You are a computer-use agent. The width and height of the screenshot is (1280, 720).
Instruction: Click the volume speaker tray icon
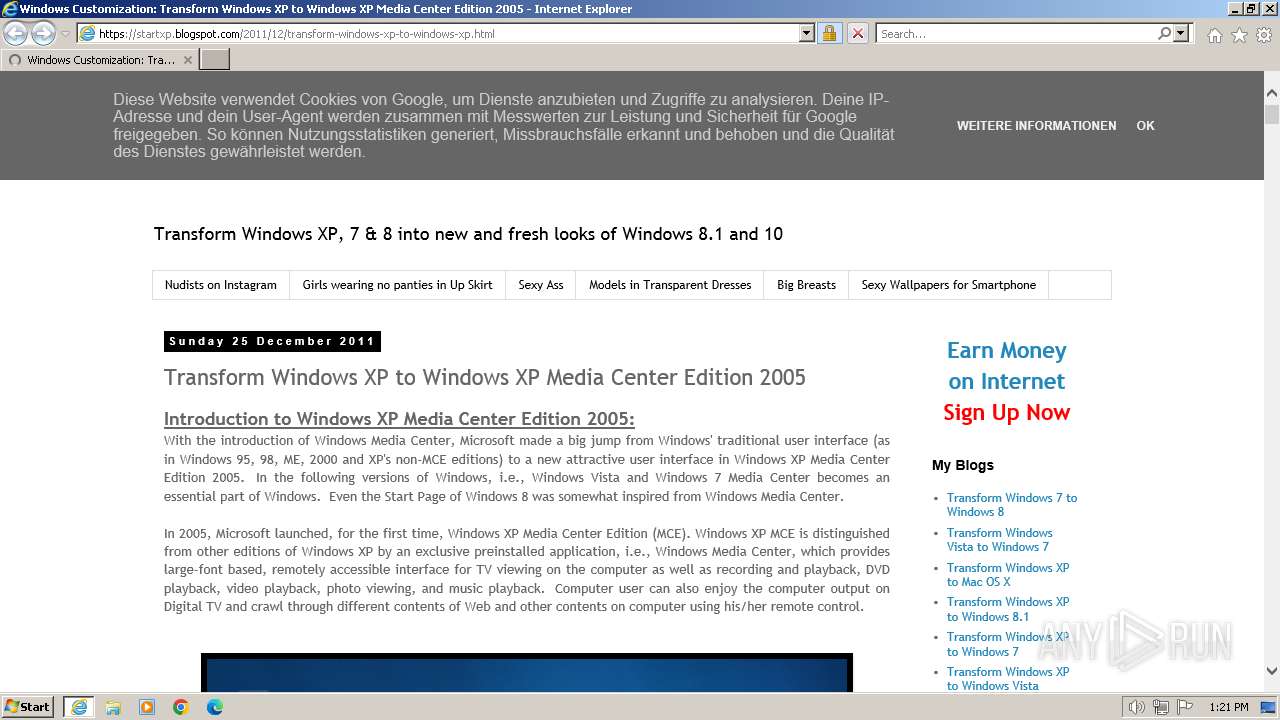(x=1137, y=707)
